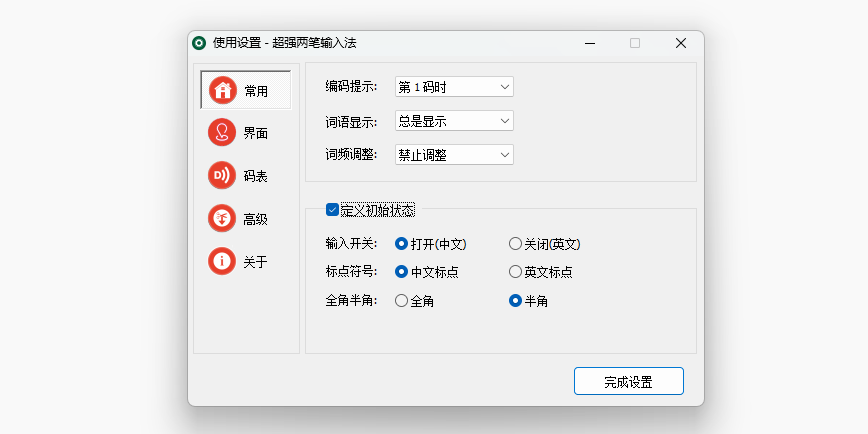Select 关闭(英文) radio button
This screenshot has width=868, height=434.
(515, 243)
